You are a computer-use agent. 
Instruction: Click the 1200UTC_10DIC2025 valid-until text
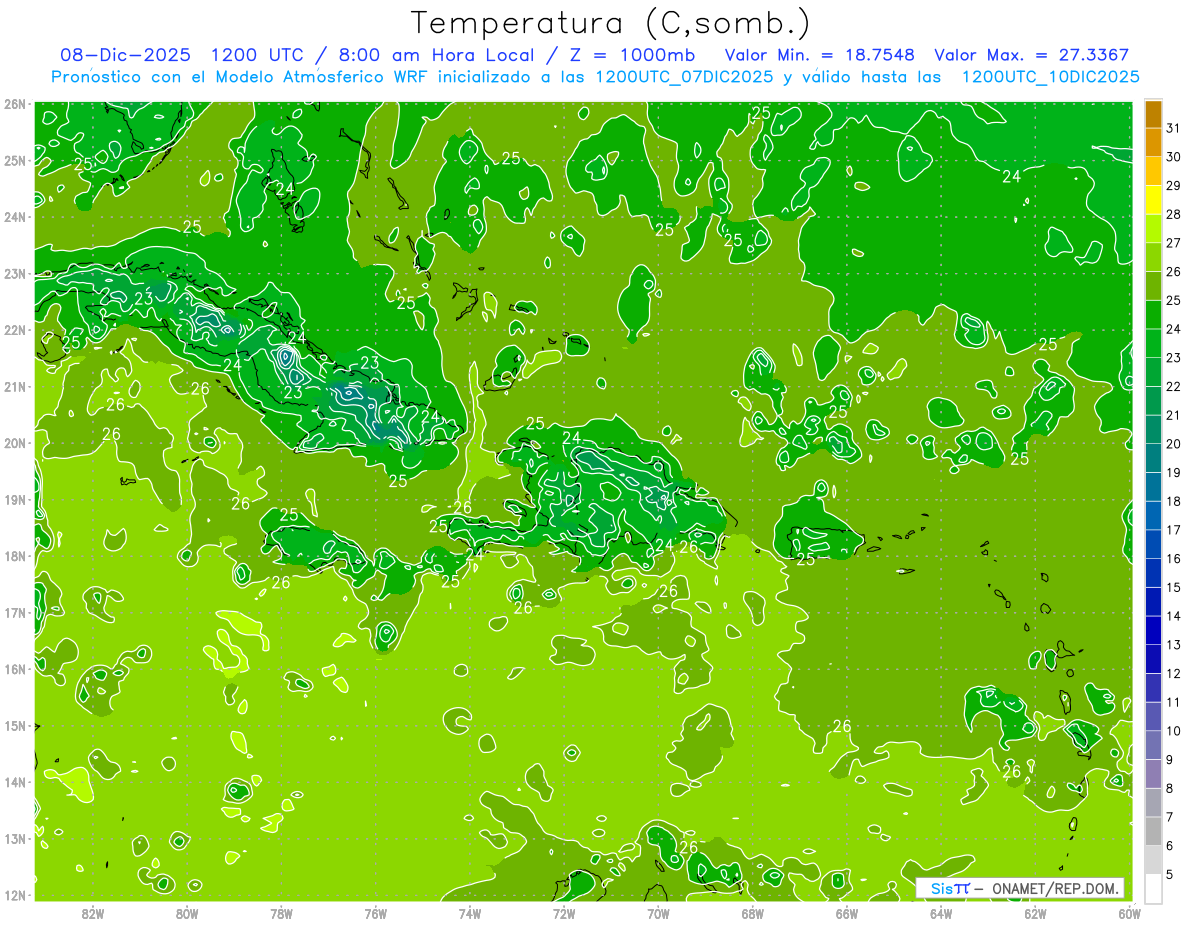[x=1050, y=77]
